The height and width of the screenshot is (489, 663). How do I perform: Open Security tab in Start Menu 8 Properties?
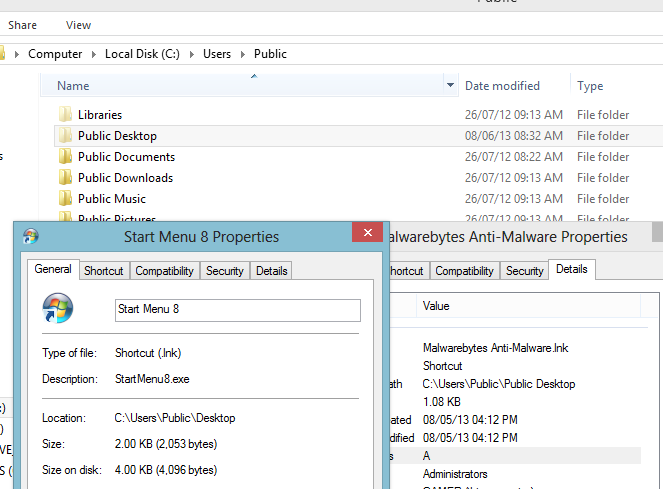(225, 270)
